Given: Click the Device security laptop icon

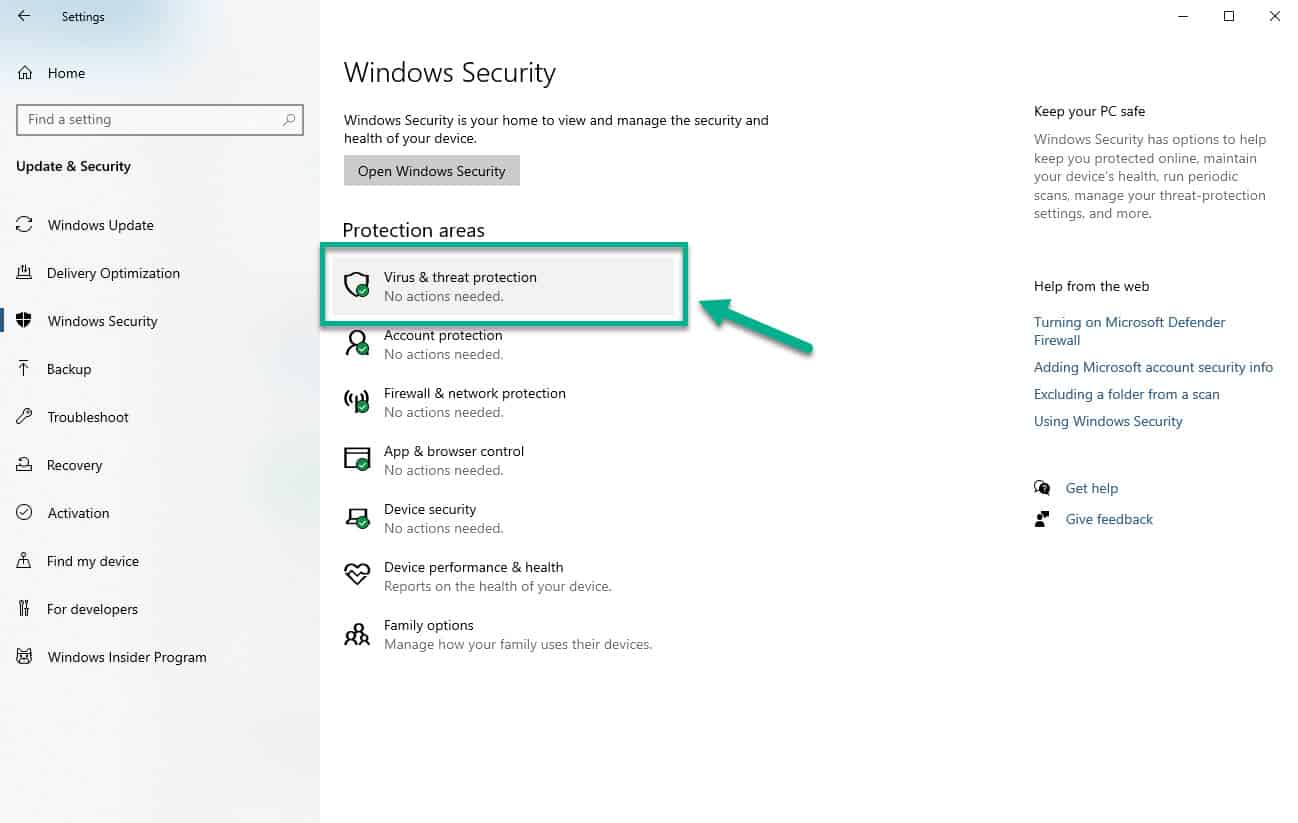Looking at the screenshot, I should point(357,518).
